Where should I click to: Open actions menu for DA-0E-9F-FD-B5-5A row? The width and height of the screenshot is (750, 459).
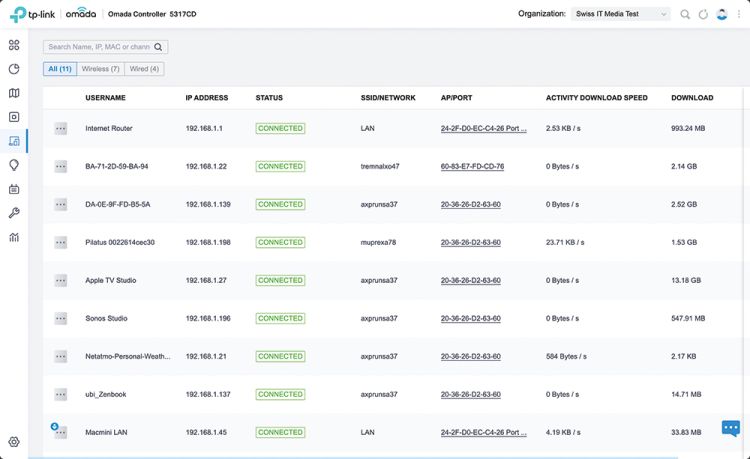pyautogui.click(x=60, y=204)
